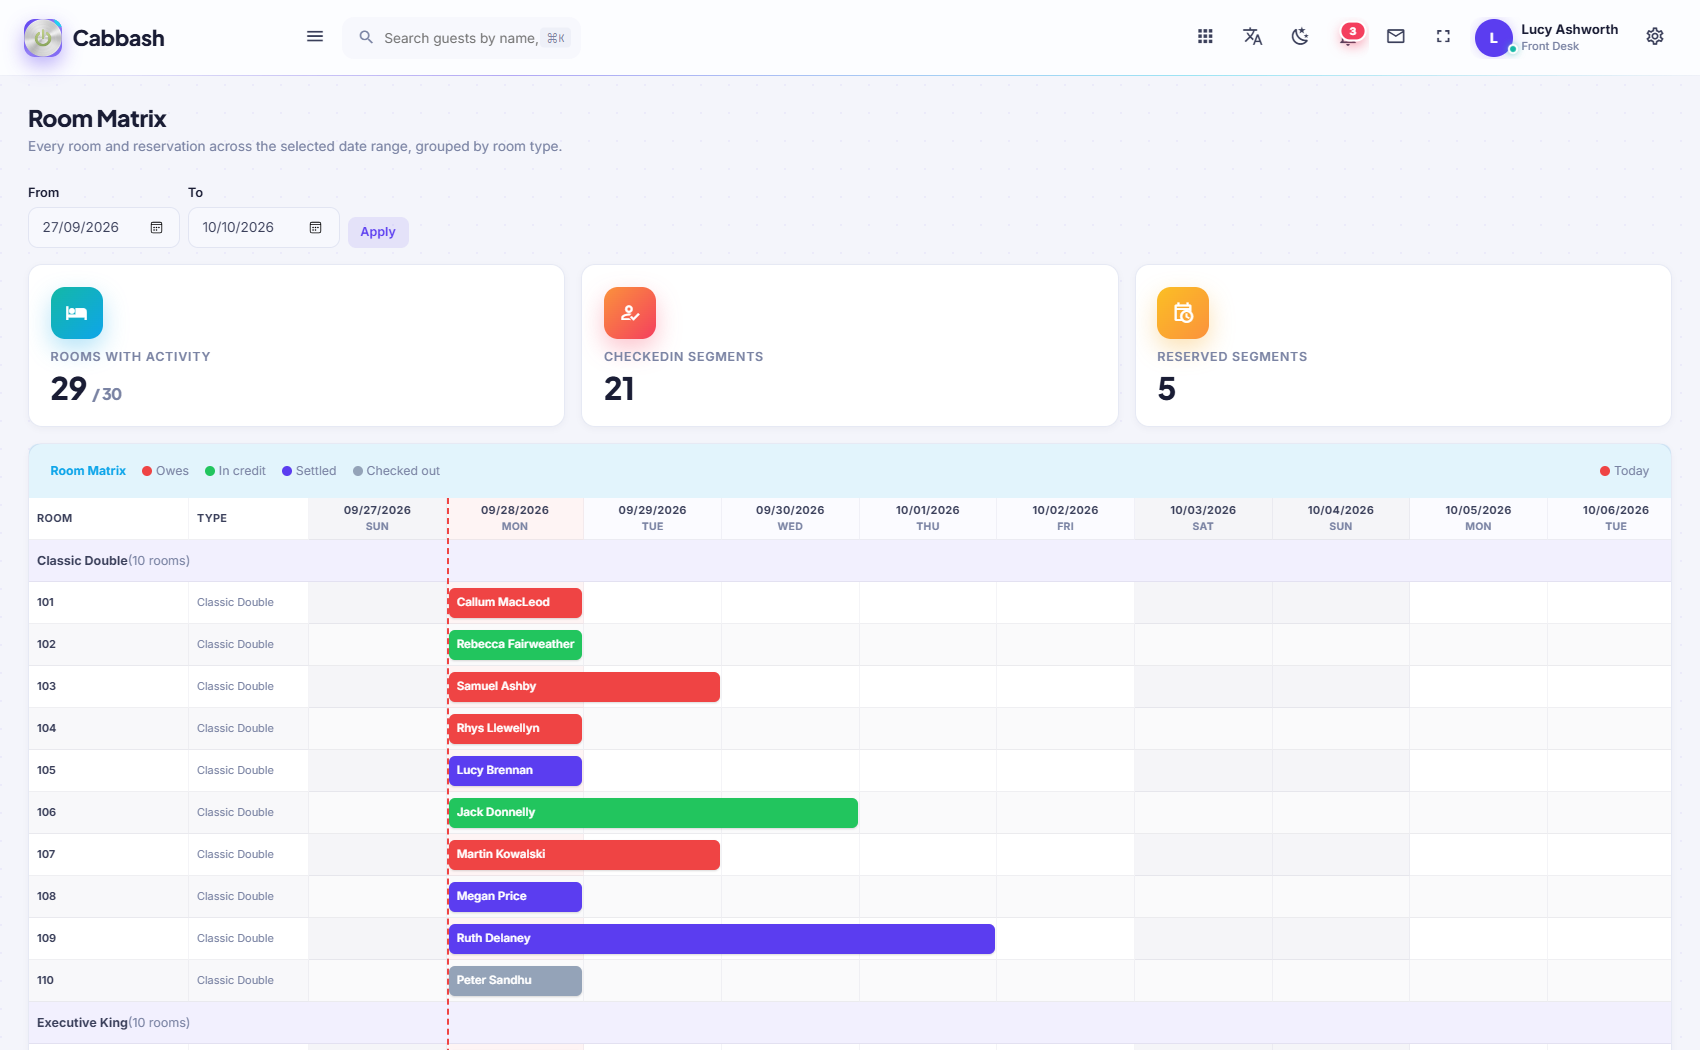
Task: Click the 09/28/2026 MON column header
Action: pos(515,518)
